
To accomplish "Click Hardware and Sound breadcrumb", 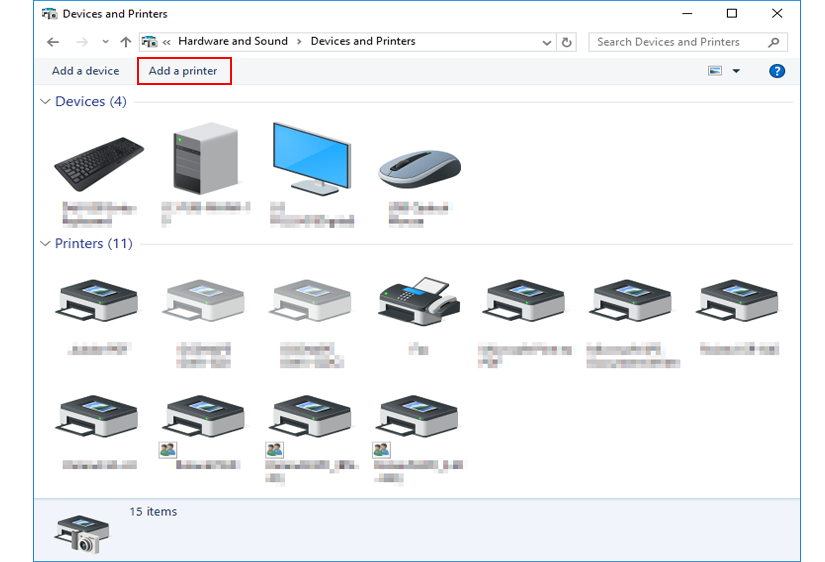I will point(233,41).
